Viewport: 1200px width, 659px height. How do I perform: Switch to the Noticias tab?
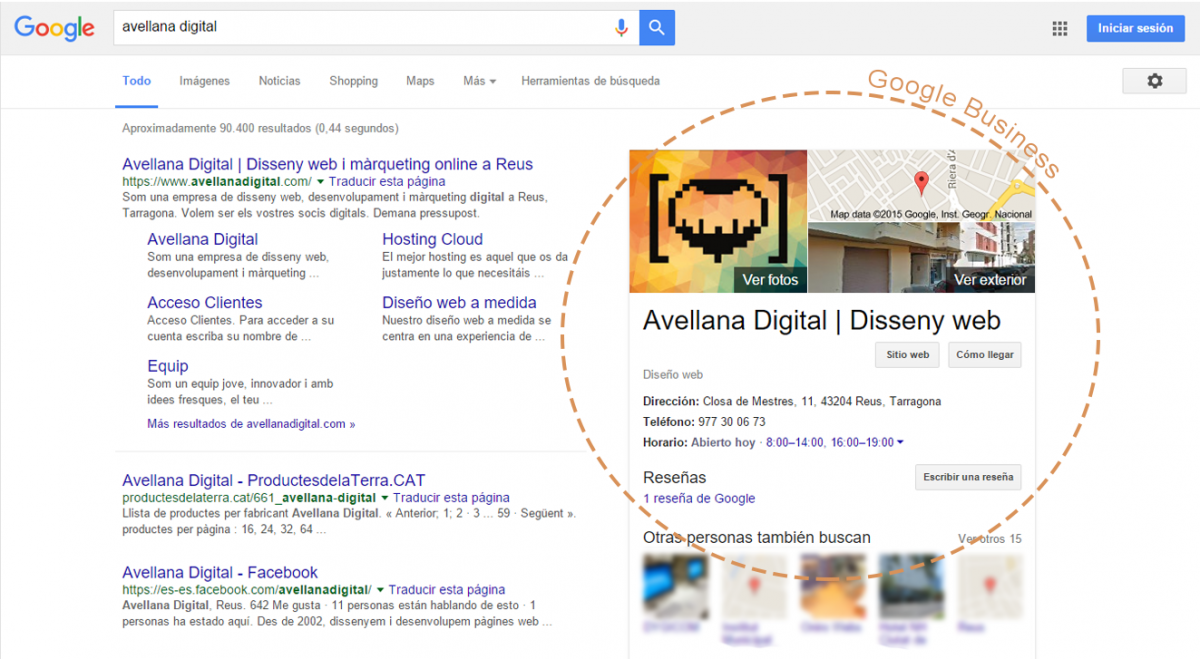tap(279, 81)
